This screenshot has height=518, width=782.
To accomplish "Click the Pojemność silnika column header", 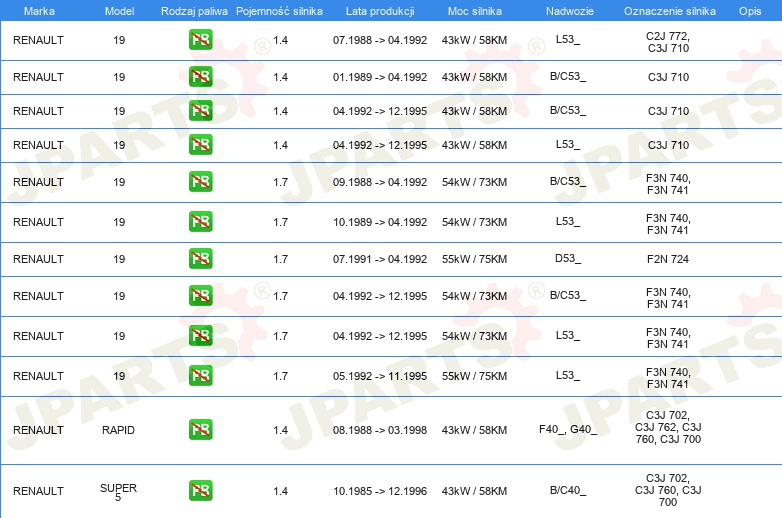I will click(280, 10).
